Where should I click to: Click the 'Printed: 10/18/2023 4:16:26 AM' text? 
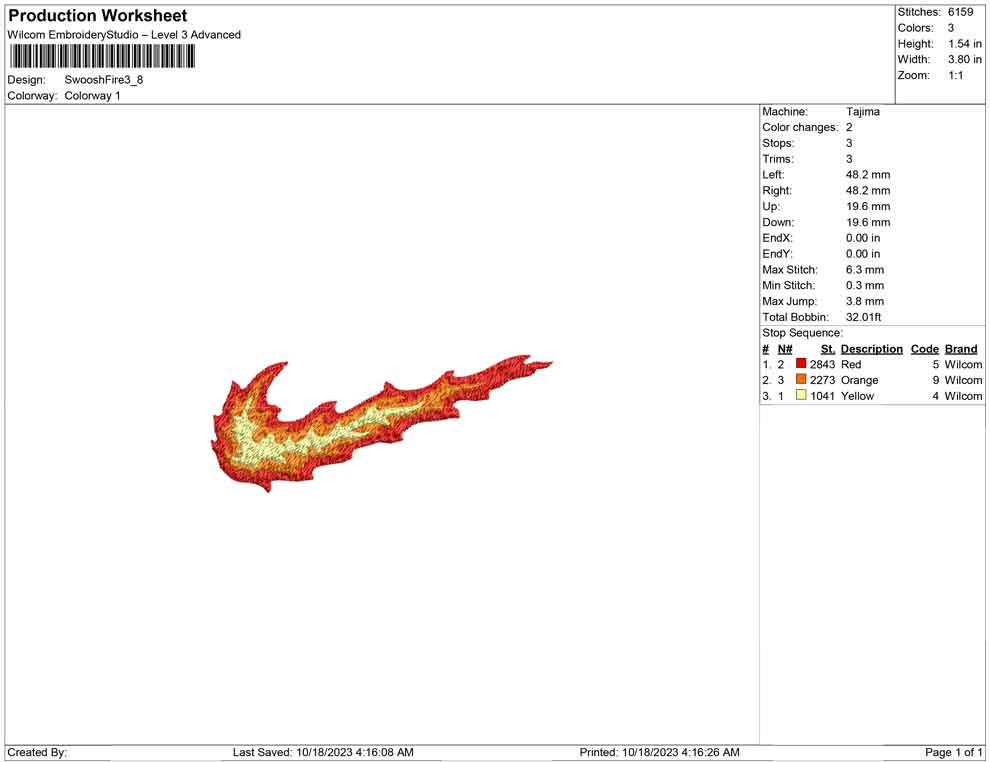(659, 752)
